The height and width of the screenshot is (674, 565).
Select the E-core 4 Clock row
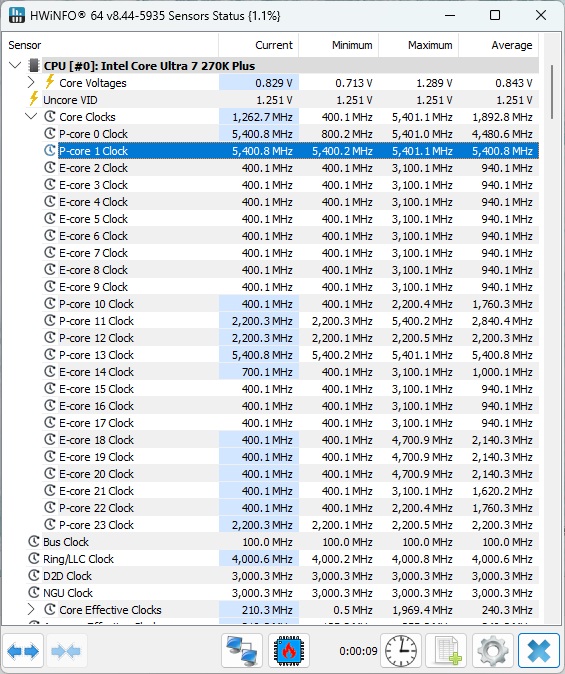click(291, 202)
